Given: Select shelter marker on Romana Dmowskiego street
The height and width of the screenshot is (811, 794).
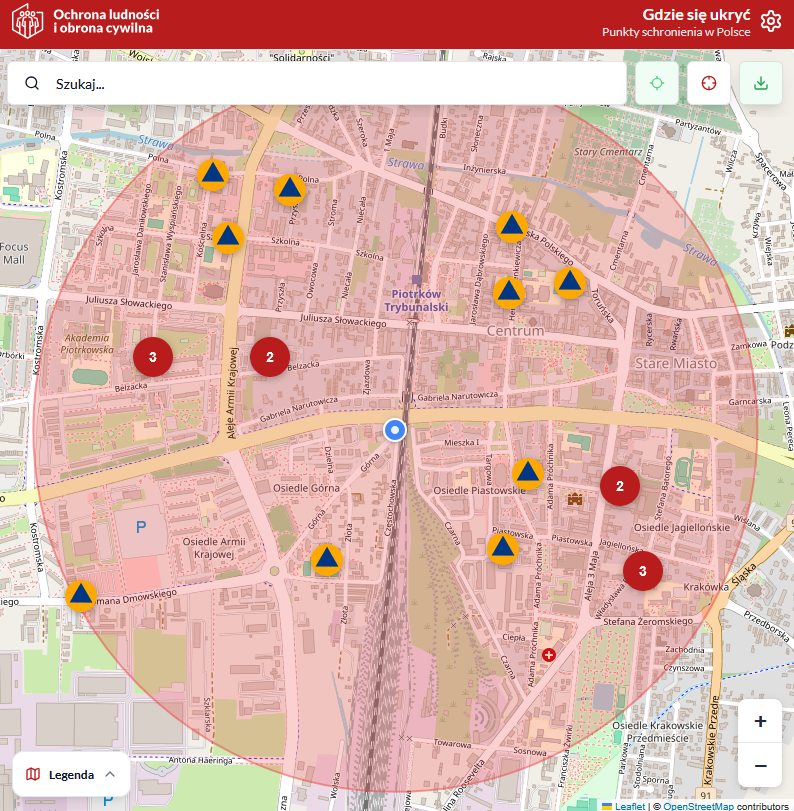Looking at the screenshot, I should [81, 595].
